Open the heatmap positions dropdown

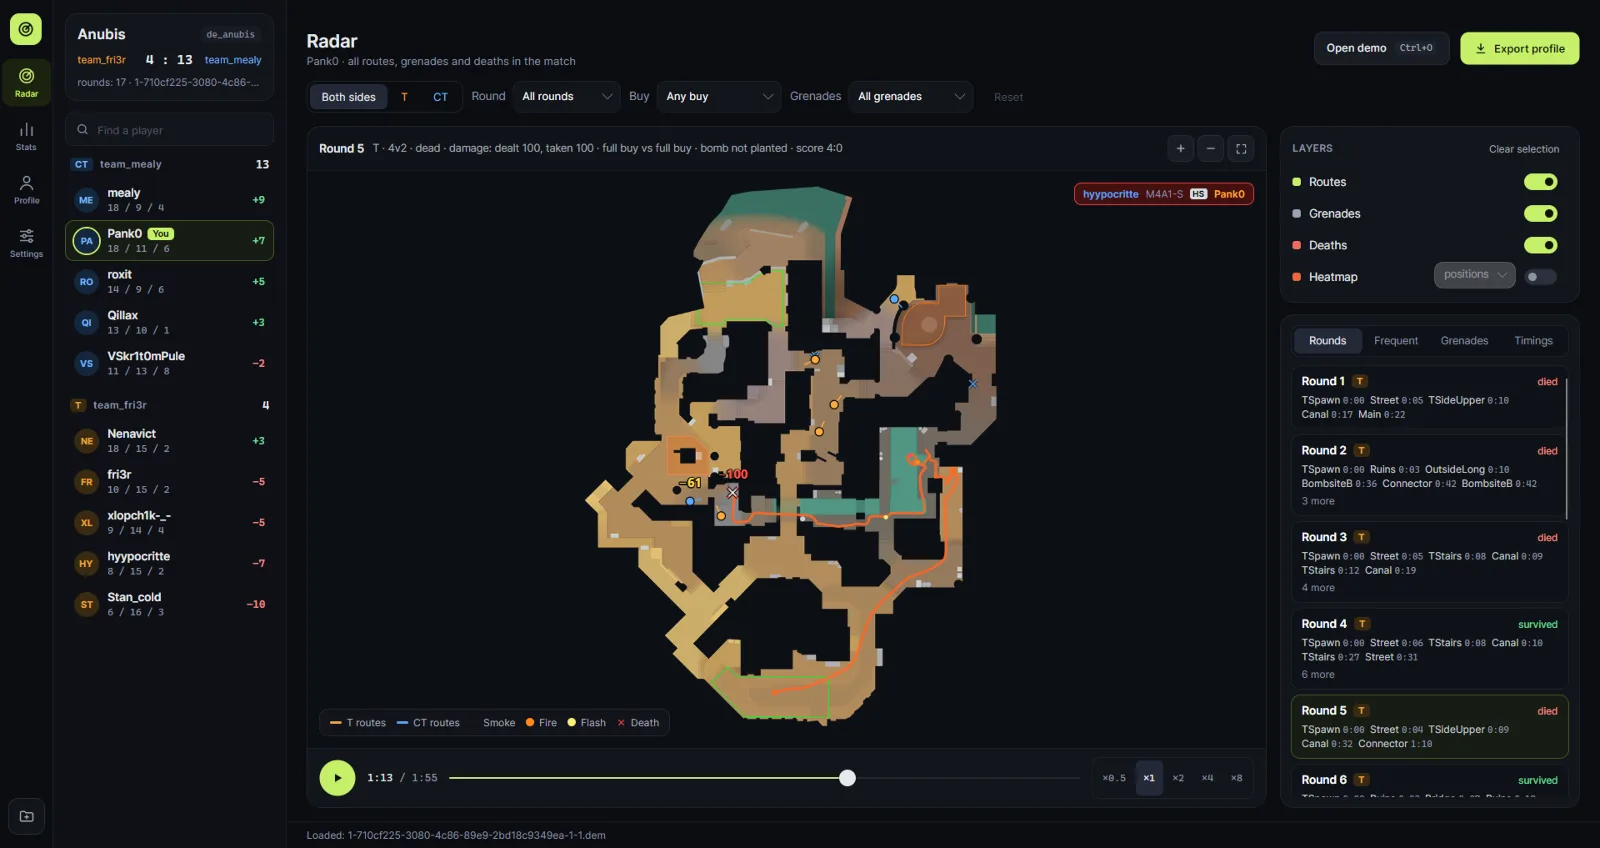pos(1474,275)
